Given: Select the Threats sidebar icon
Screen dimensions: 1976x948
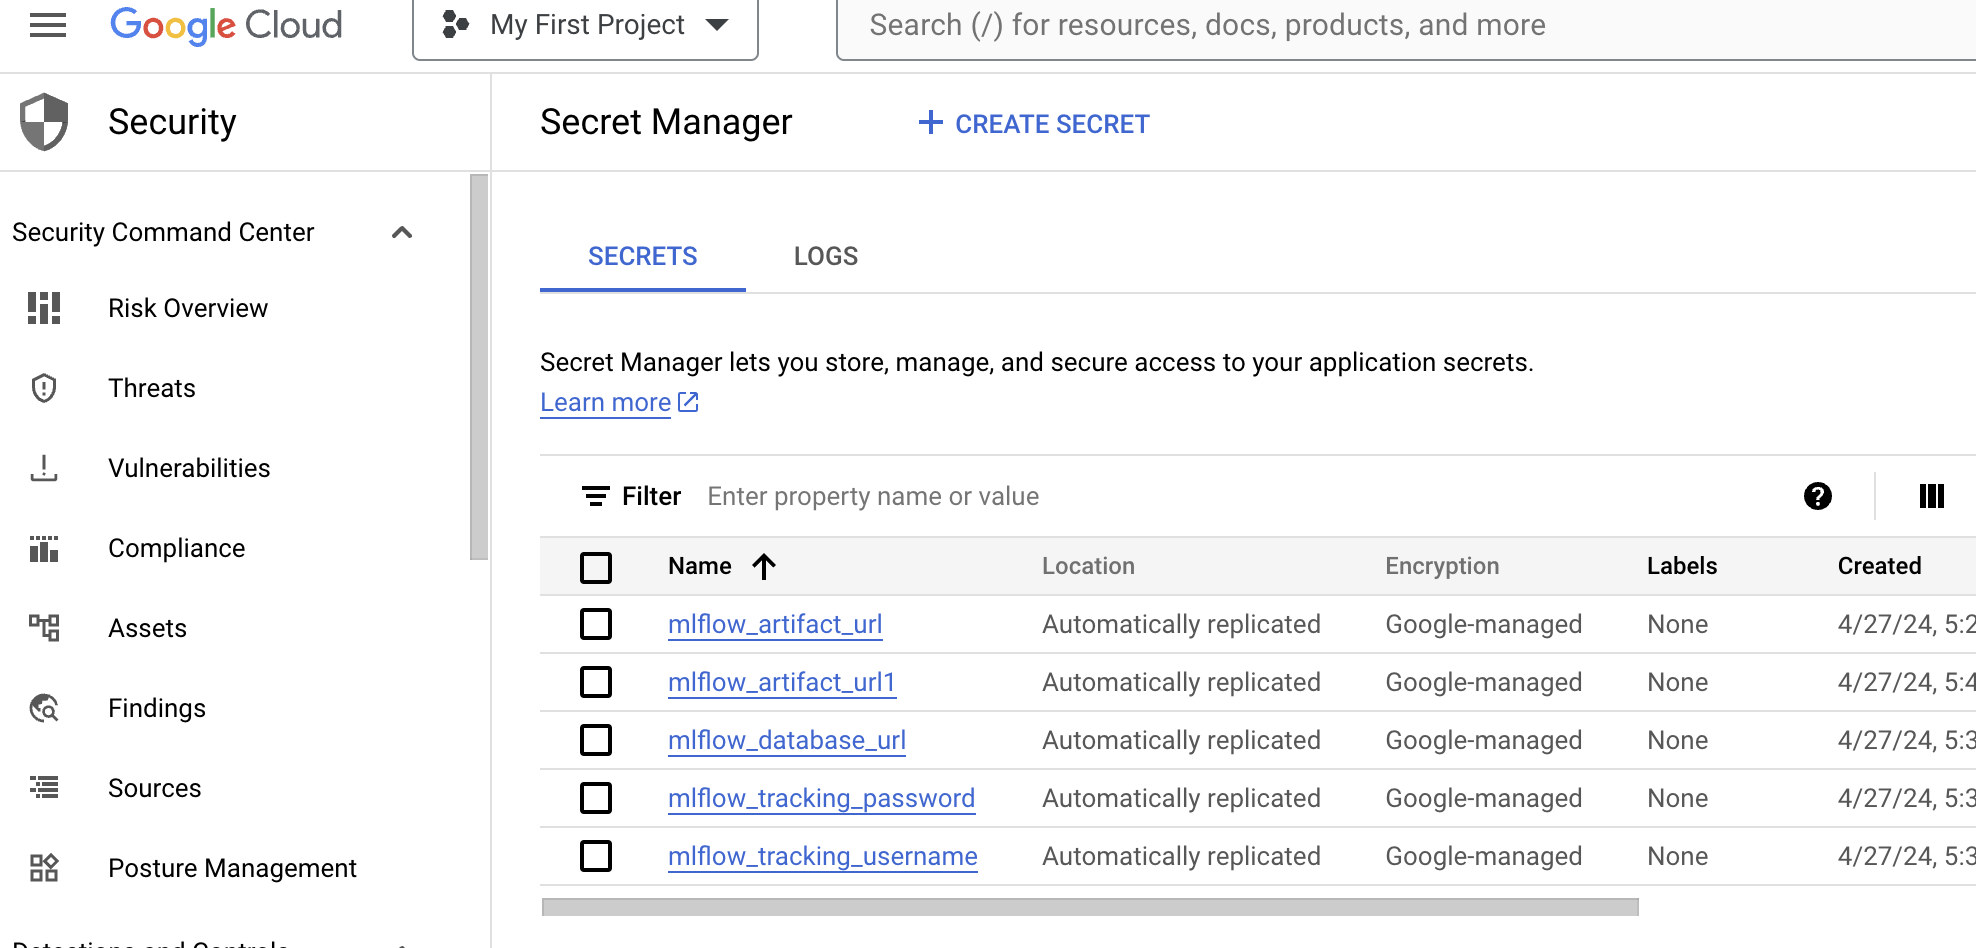Looking at the screenshot, I should [x=43, y=388].
